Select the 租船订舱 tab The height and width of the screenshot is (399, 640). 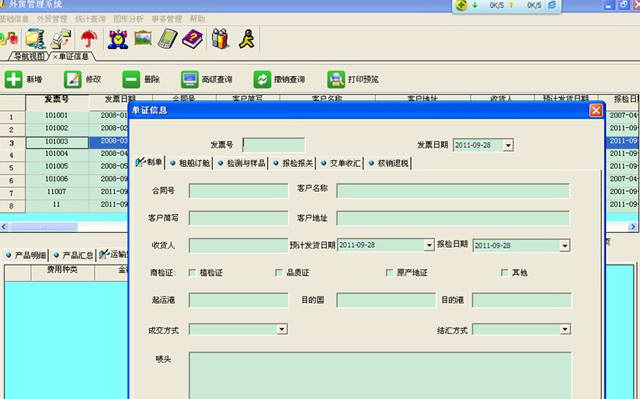pyautogui.click(x=190, y=163)
